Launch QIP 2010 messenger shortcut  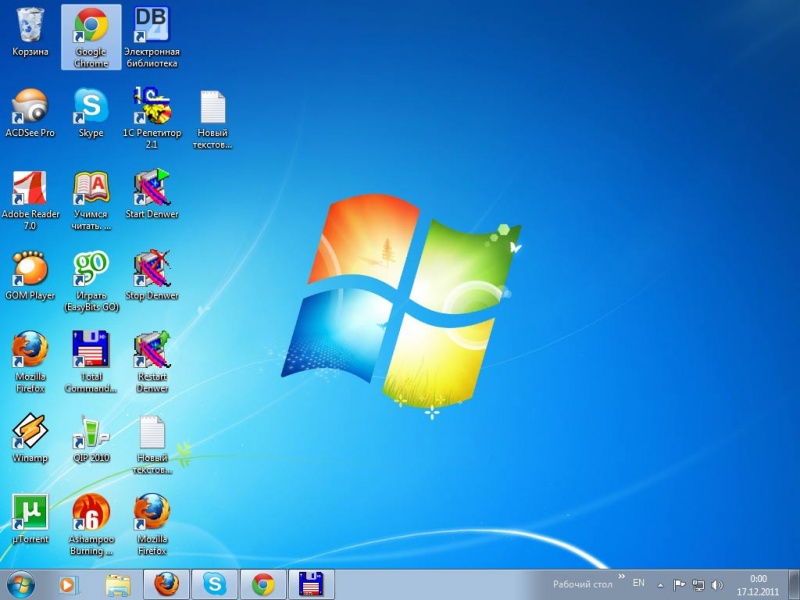coord(91,432)
